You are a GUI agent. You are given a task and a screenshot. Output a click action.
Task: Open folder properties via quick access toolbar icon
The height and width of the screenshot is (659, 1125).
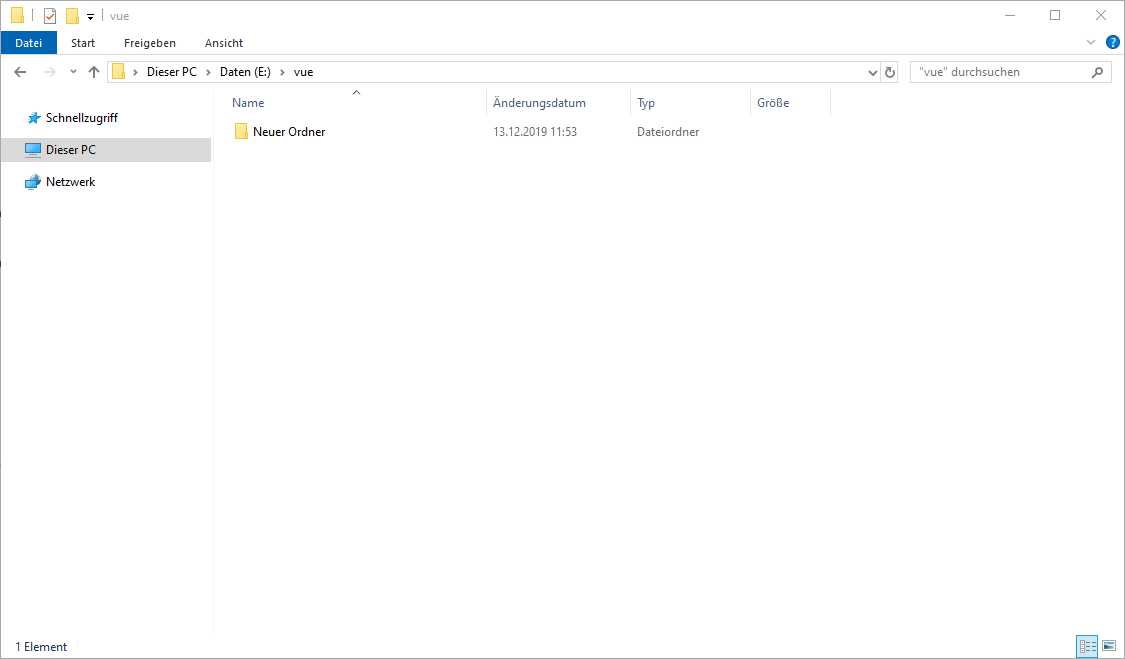[x=49, y=15]
